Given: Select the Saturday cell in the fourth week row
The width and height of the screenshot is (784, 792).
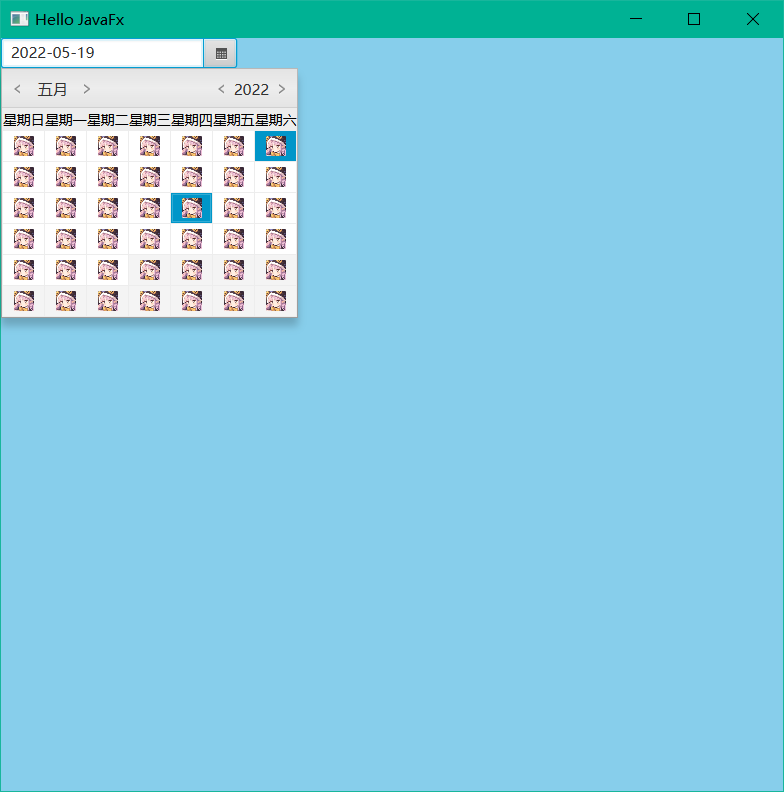Looking at the screenshot, I should pos(275,239).
